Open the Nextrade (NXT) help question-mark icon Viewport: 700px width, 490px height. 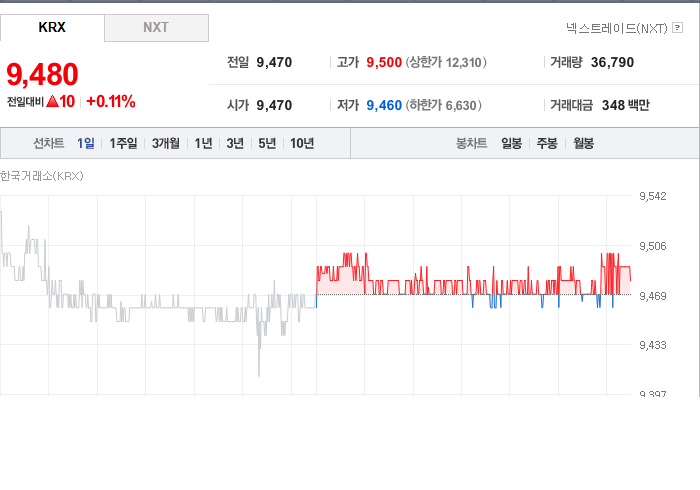(677, 28)
